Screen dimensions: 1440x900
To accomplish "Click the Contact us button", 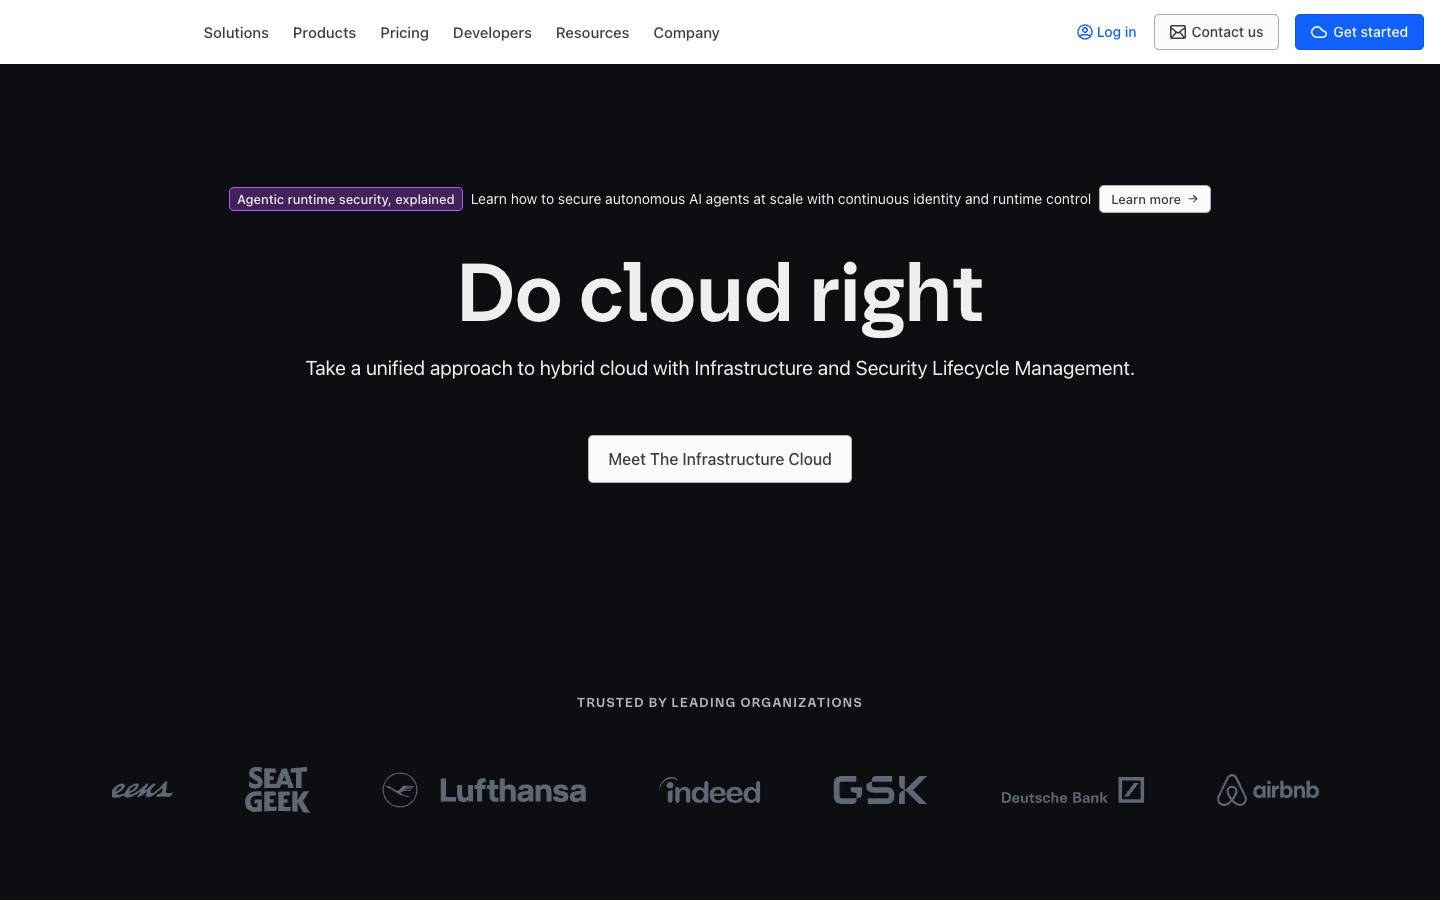I will (1216, 32).
